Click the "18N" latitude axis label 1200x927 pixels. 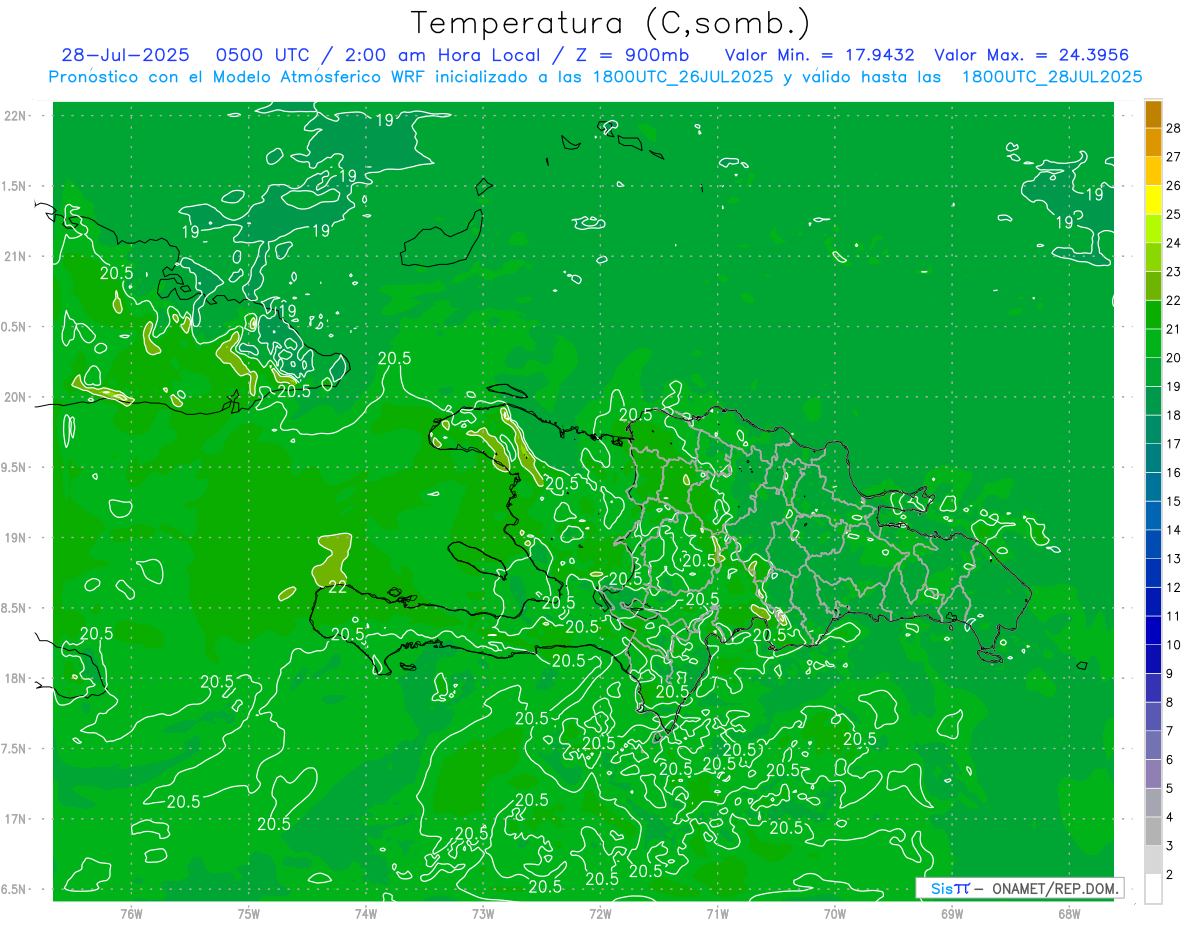[x=16, y=679]
